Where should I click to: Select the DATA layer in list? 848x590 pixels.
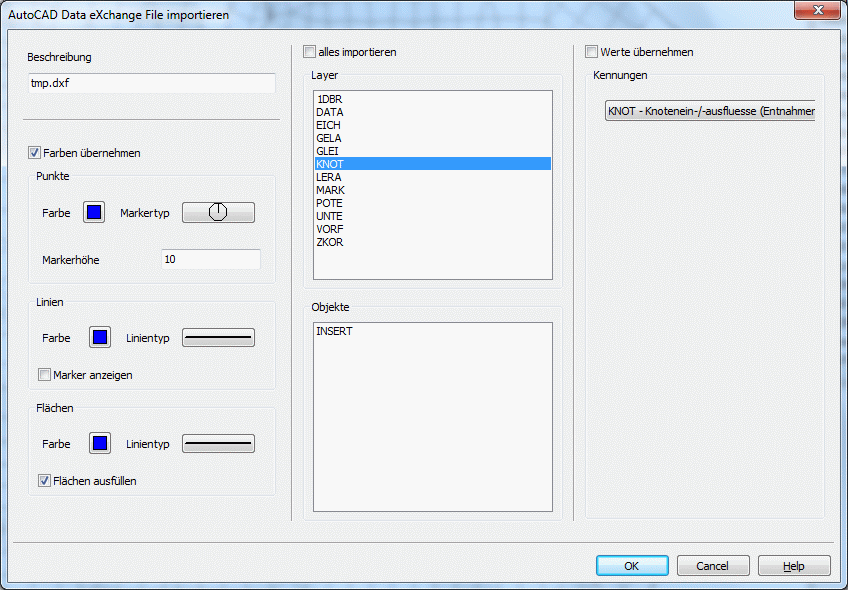(x=330, y=113)
